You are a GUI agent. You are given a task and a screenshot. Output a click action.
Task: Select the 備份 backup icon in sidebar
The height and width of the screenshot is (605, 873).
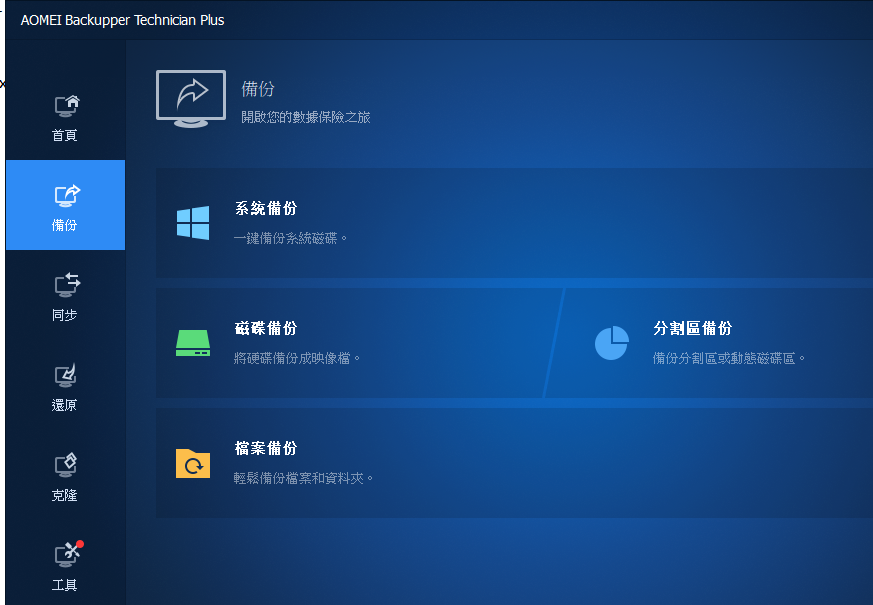click(x=67, y=196)
